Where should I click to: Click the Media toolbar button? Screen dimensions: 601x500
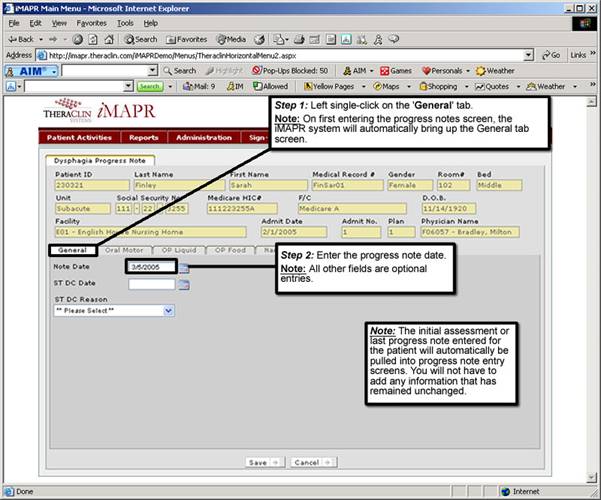(x=229, y=38)
